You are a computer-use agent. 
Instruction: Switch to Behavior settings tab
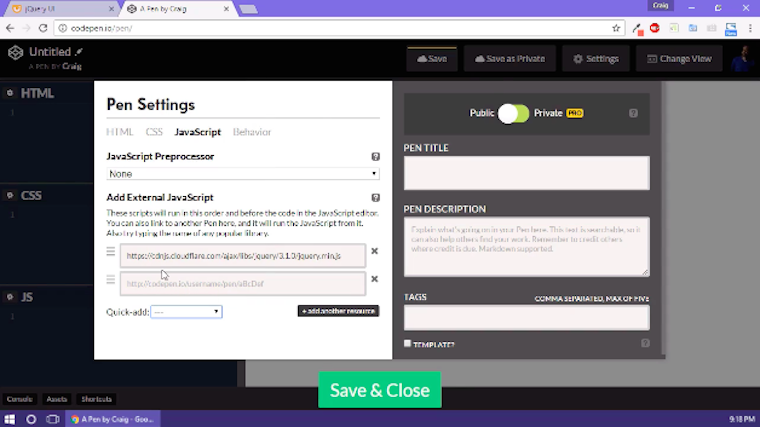point(252,132)
